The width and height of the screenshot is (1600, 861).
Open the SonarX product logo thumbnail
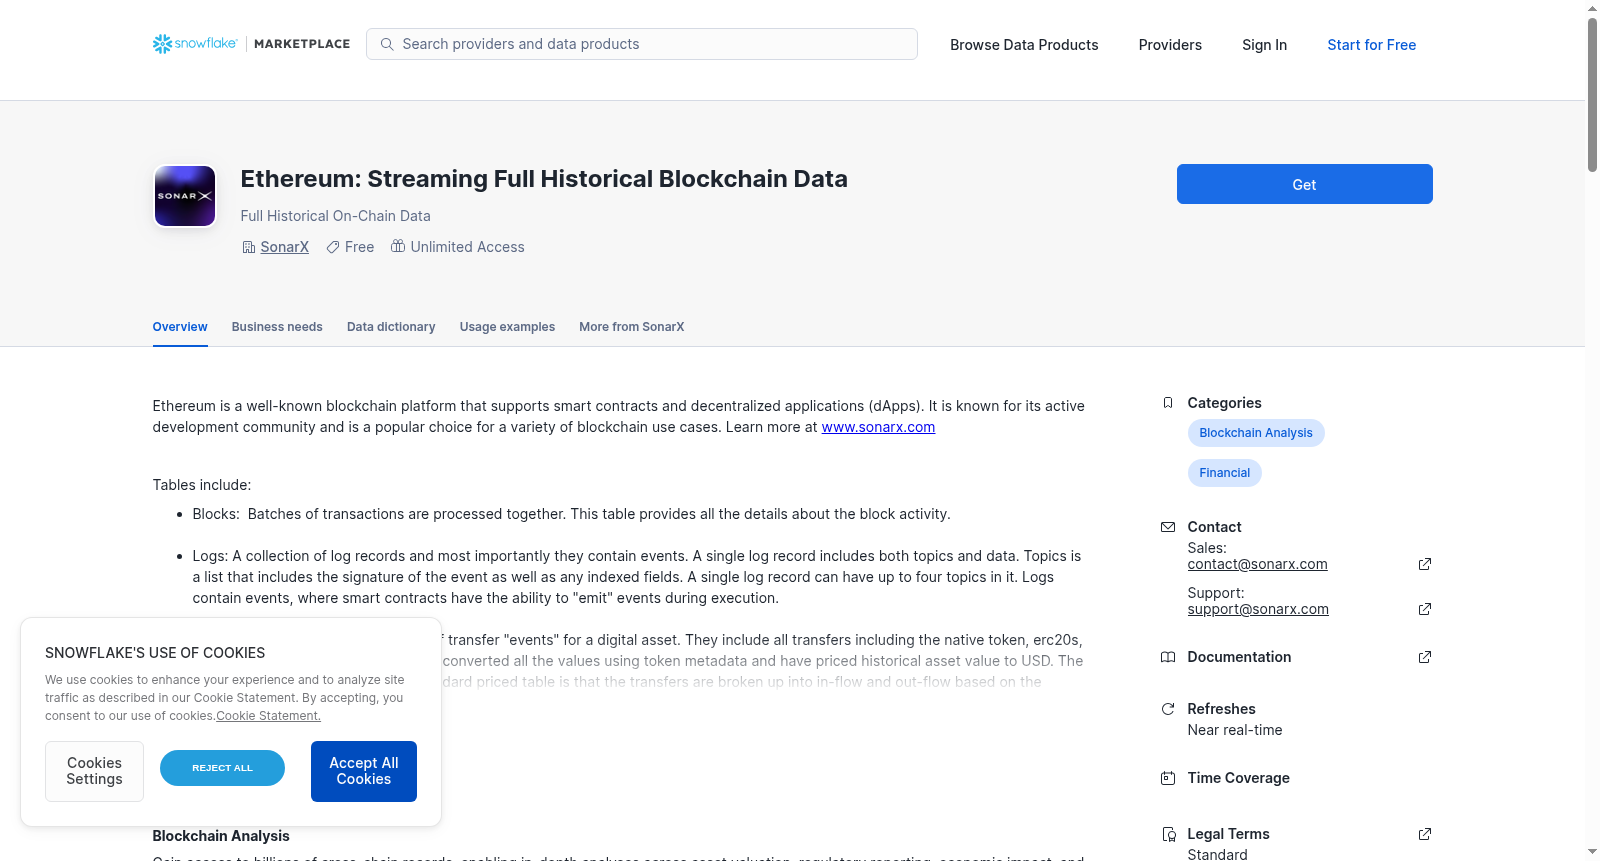(185, 196)
